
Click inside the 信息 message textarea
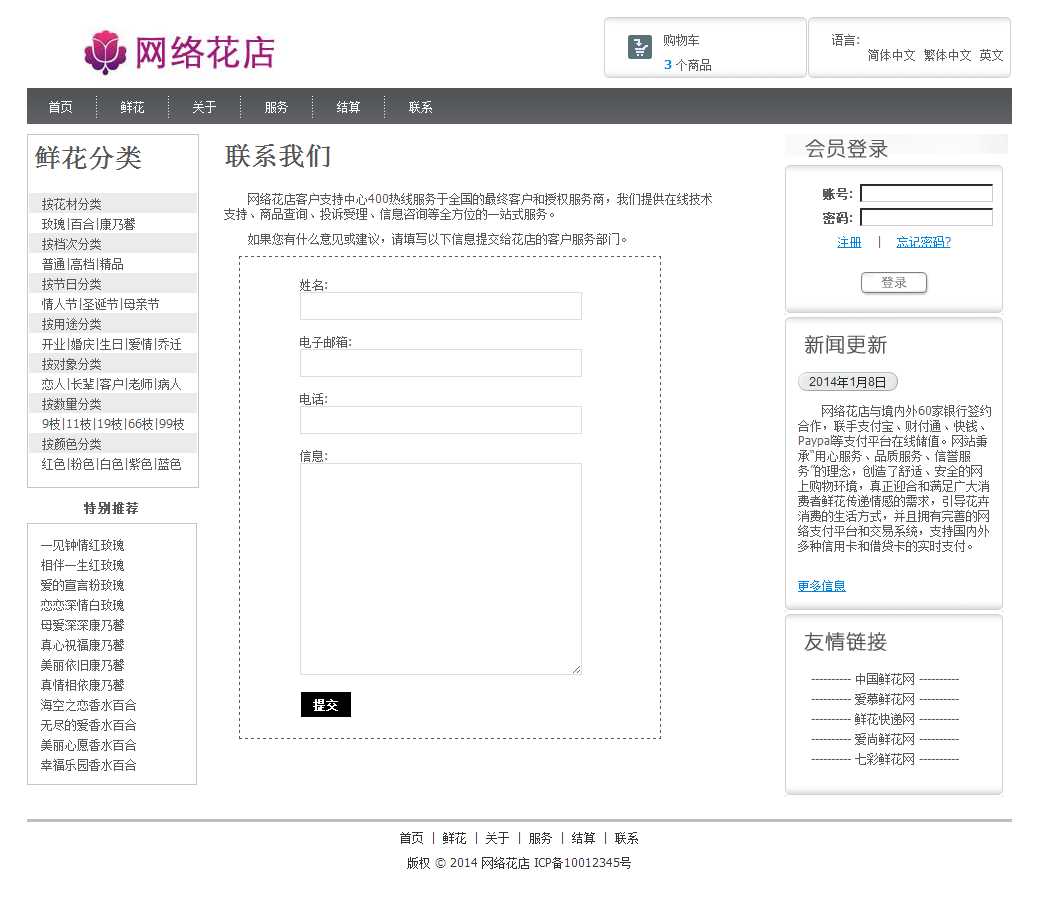click(440, 568)
